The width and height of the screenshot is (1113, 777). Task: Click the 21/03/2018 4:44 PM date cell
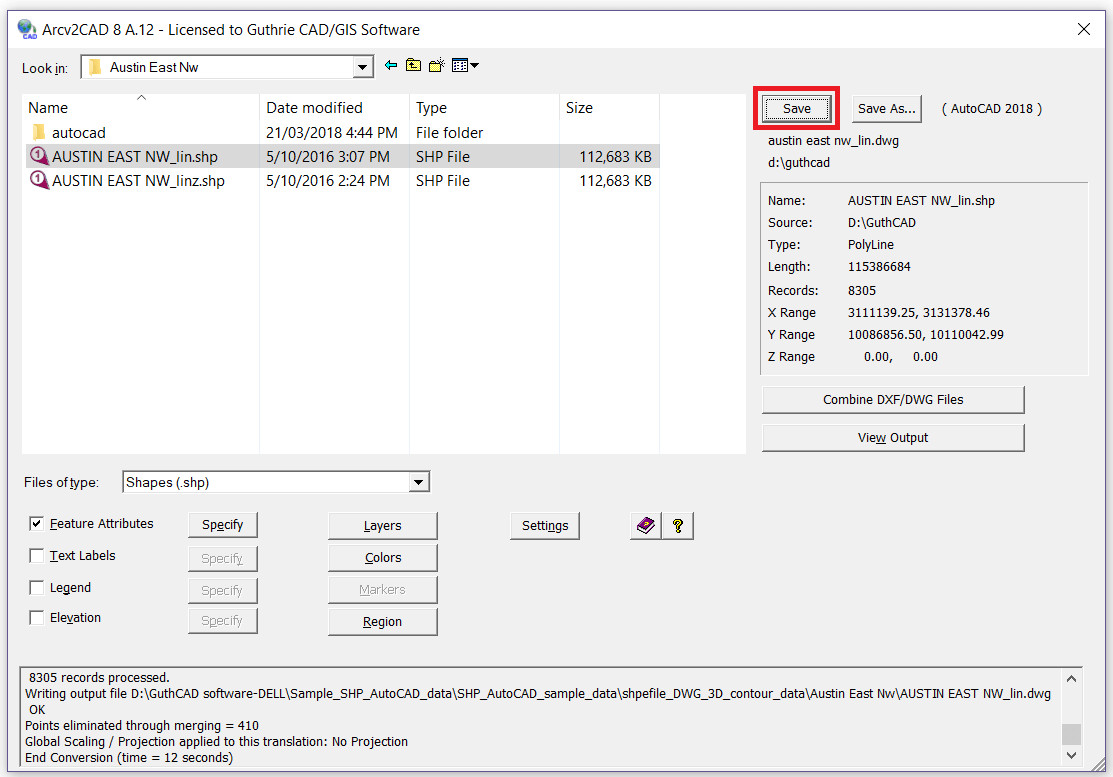331,133
